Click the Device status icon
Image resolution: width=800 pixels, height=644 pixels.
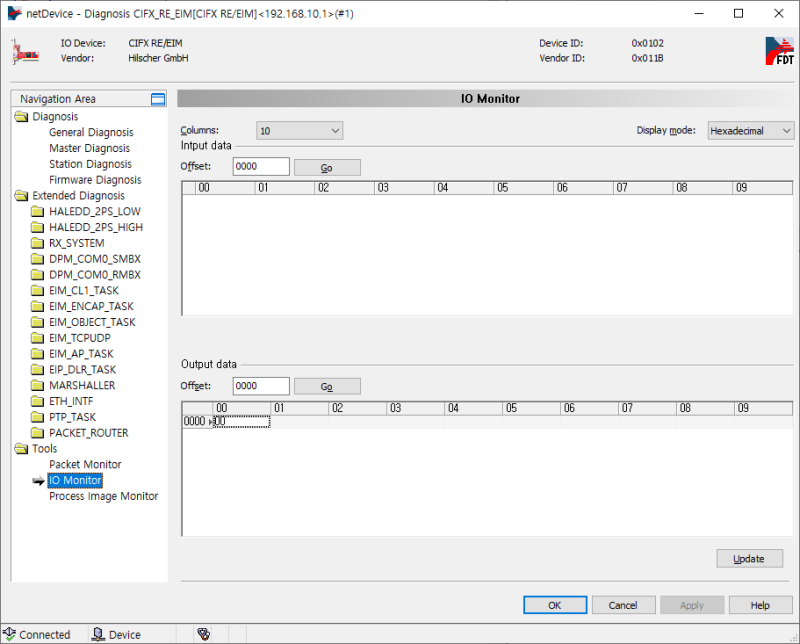coord(98,634)
